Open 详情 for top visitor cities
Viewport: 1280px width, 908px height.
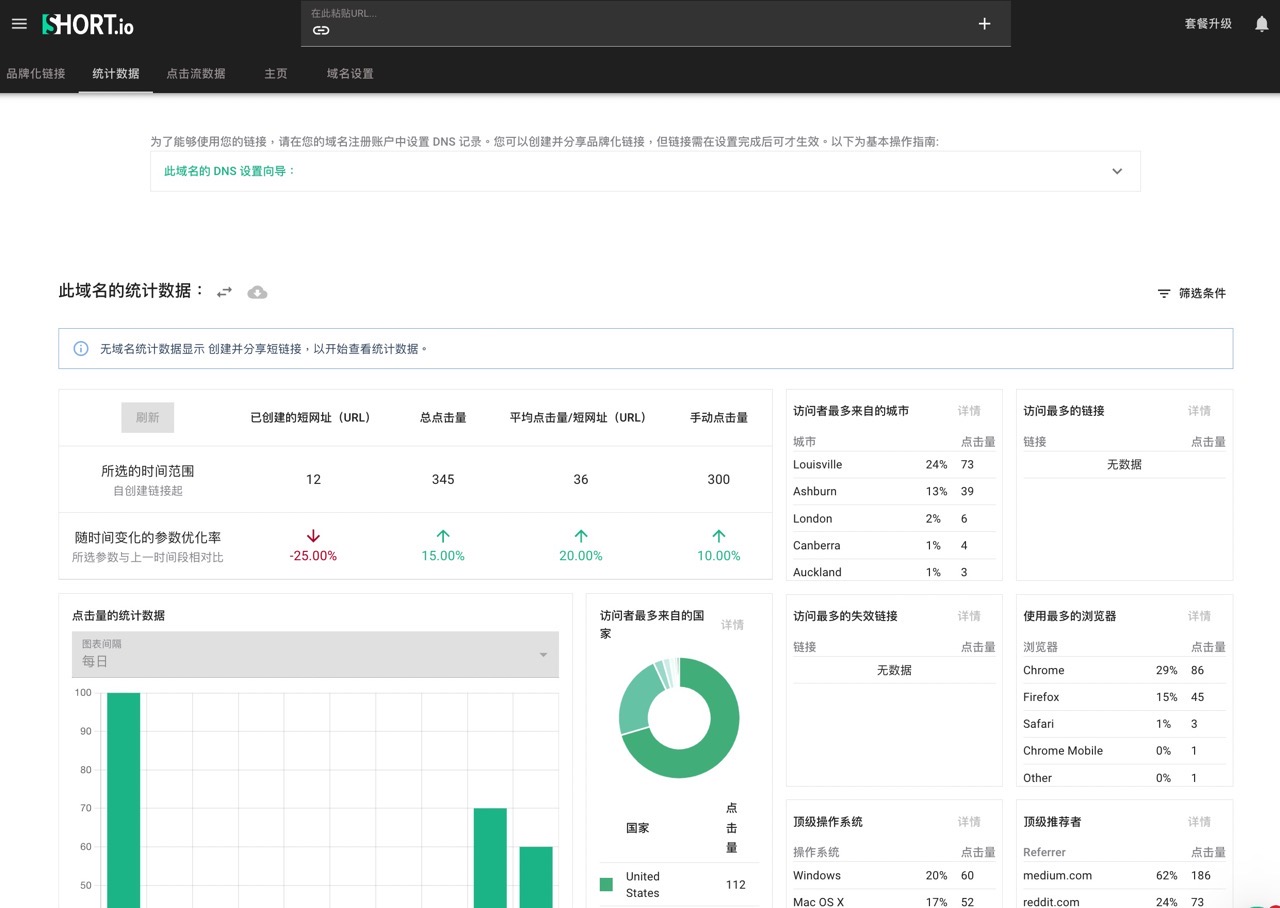(x=969, y=411)
